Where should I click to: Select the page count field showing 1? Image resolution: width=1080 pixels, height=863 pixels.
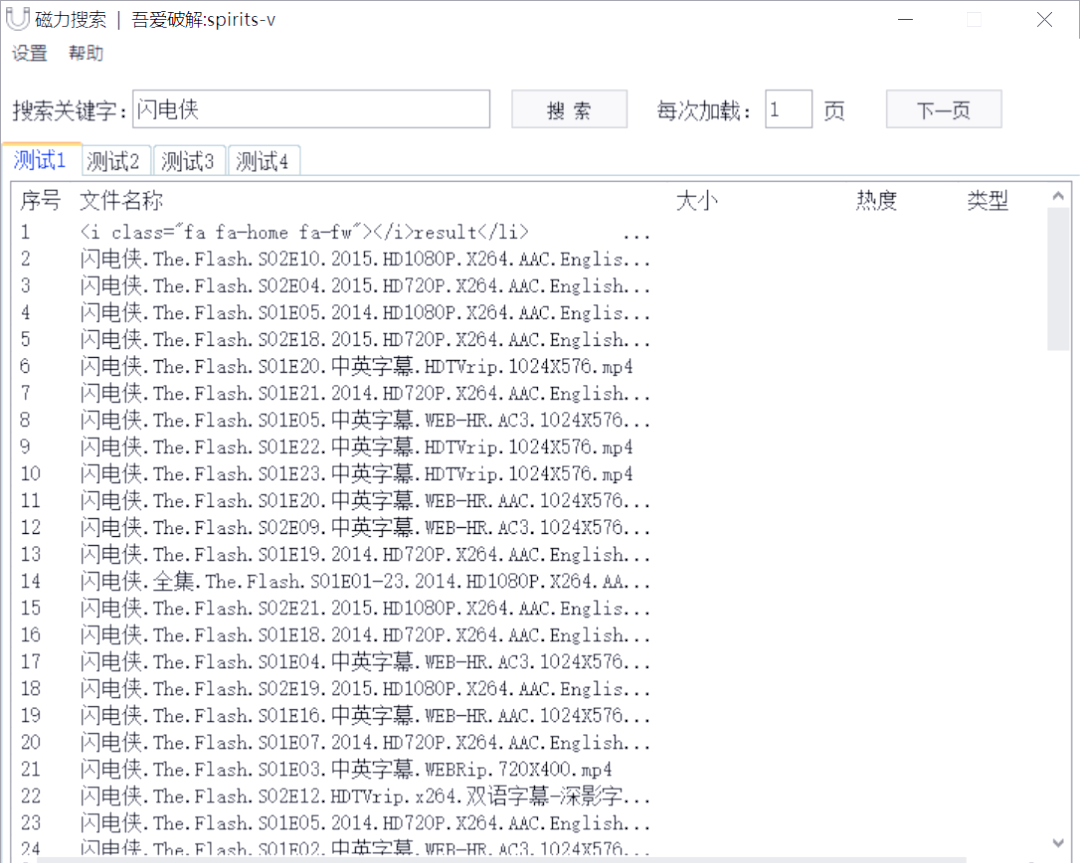click(788, 109)
